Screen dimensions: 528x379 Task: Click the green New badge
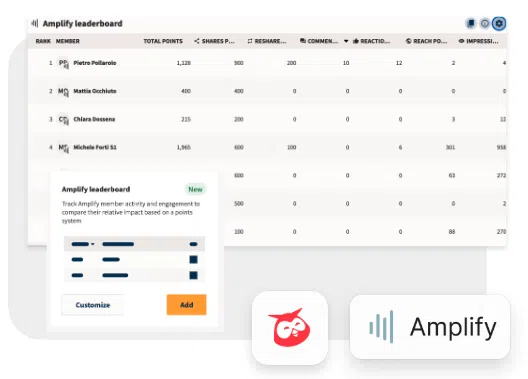pos(195,189)
